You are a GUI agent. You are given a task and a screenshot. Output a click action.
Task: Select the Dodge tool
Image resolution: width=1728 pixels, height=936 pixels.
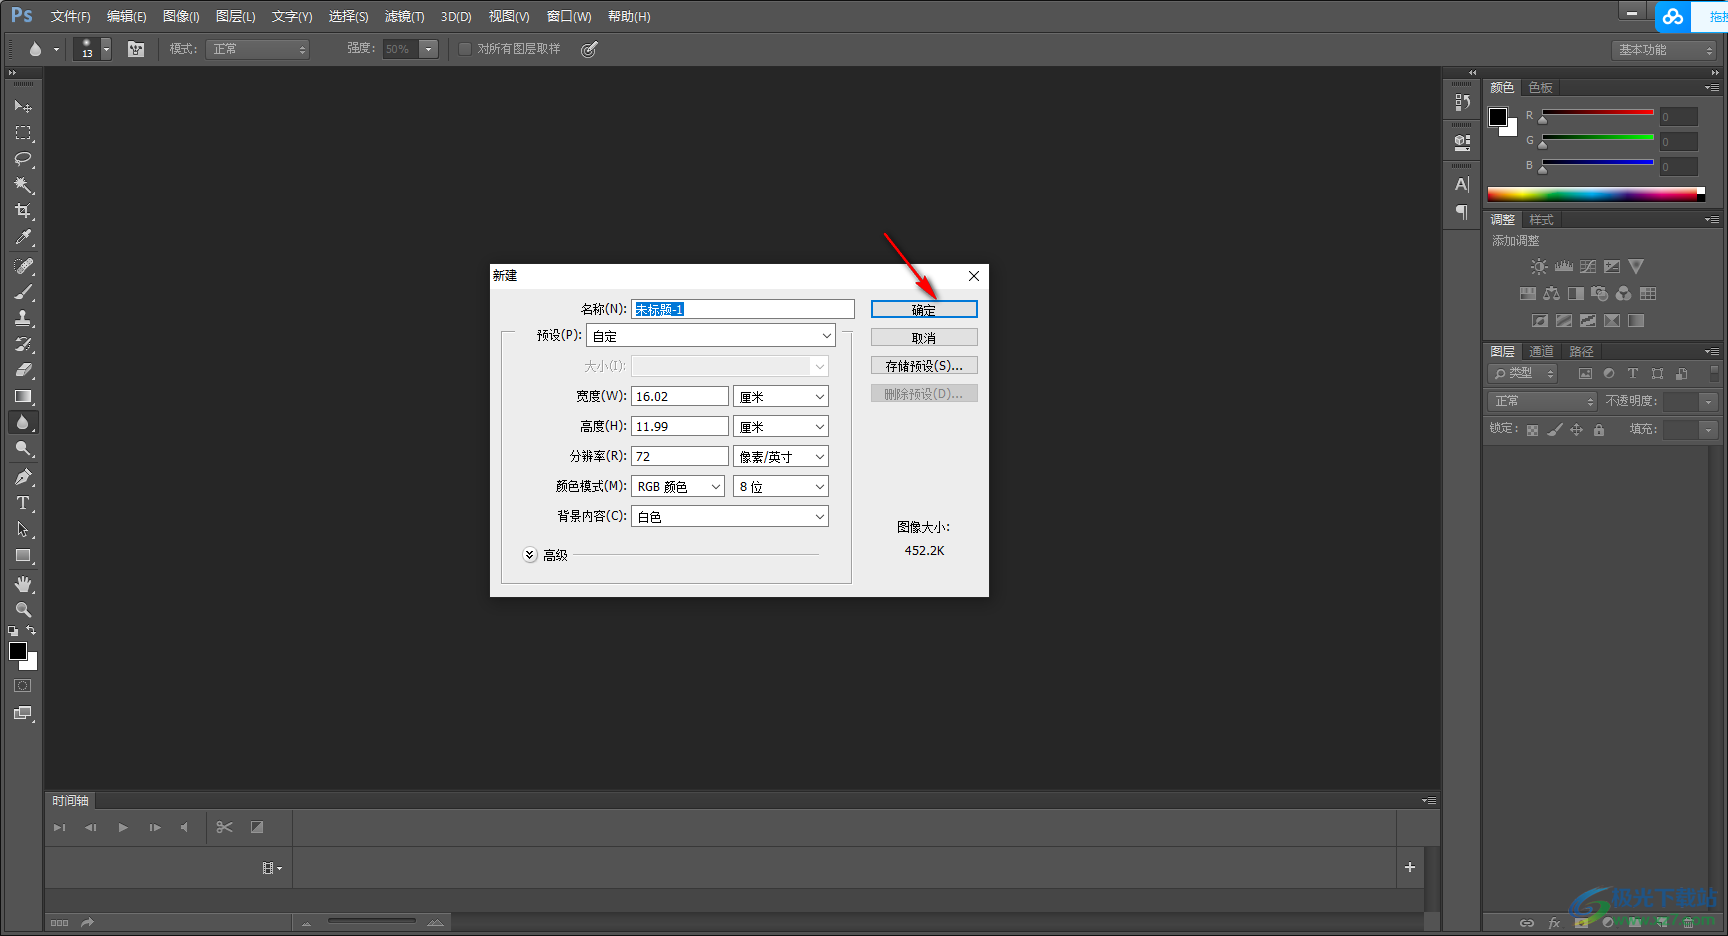coord(23,449)
